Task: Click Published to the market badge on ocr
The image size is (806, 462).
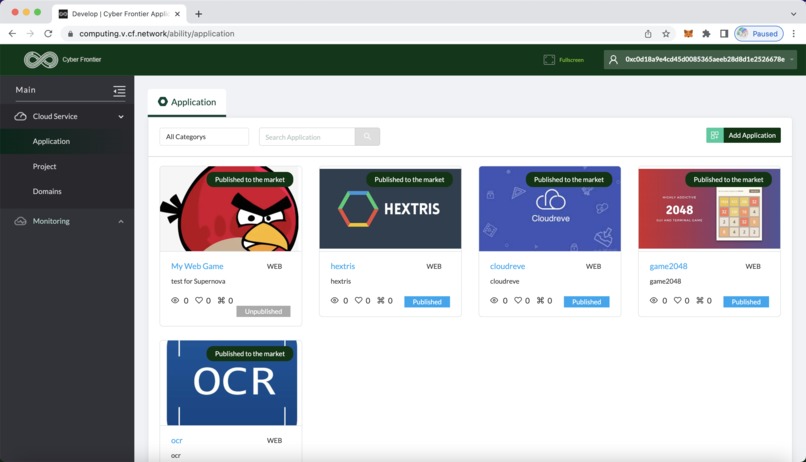Action: point(250,354)
